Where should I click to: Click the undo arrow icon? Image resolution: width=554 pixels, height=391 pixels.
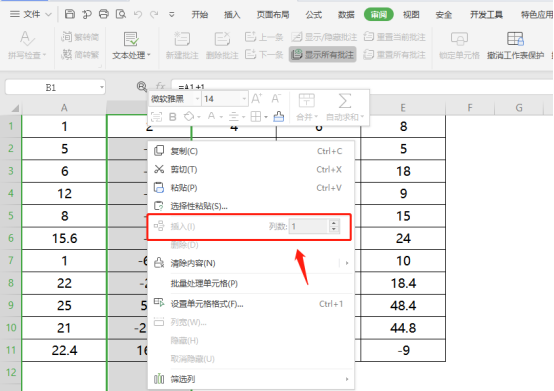click(138, 14)
